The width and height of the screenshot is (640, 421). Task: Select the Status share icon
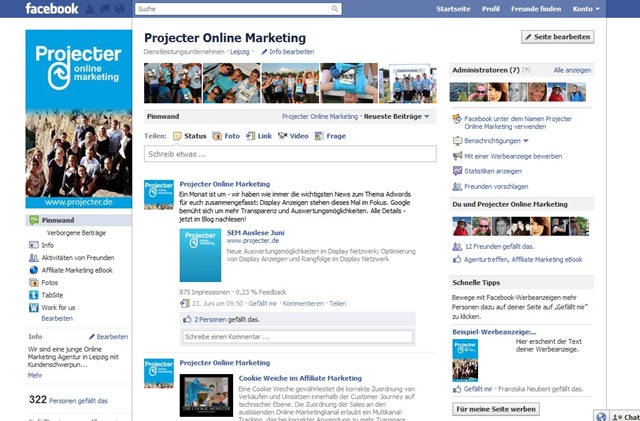177,136
